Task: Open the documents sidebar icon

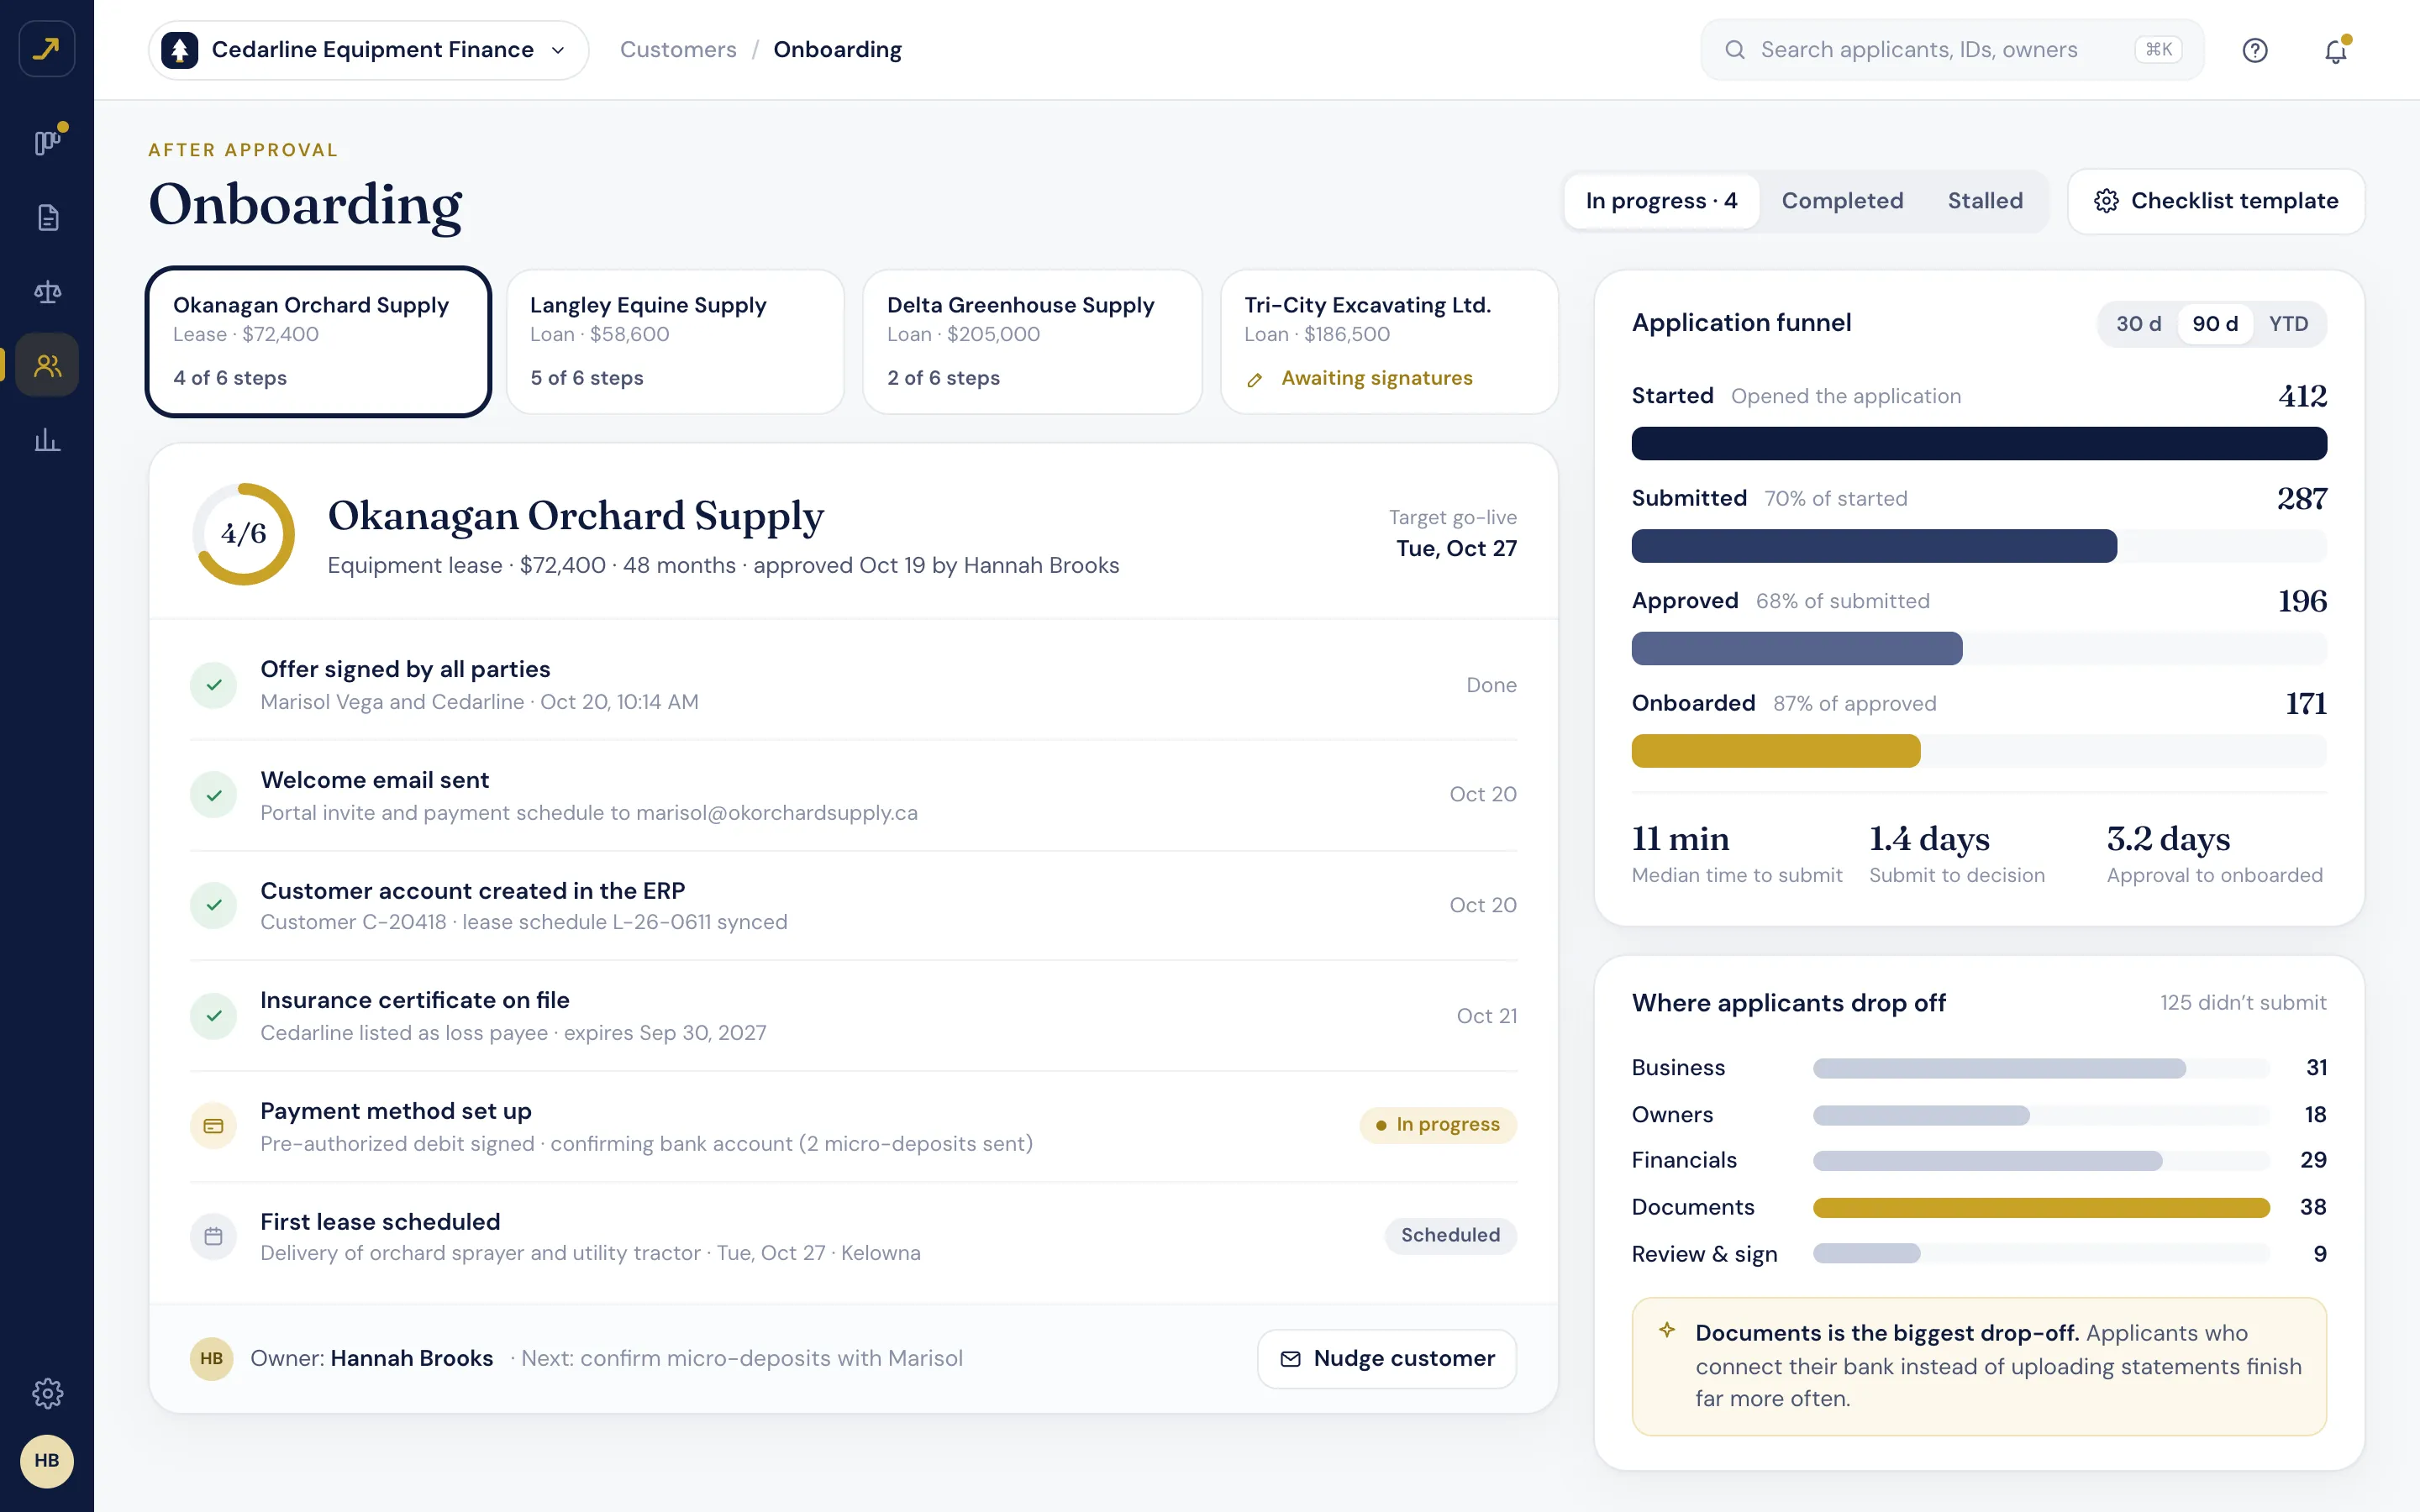Action: (x=47, y=217)
